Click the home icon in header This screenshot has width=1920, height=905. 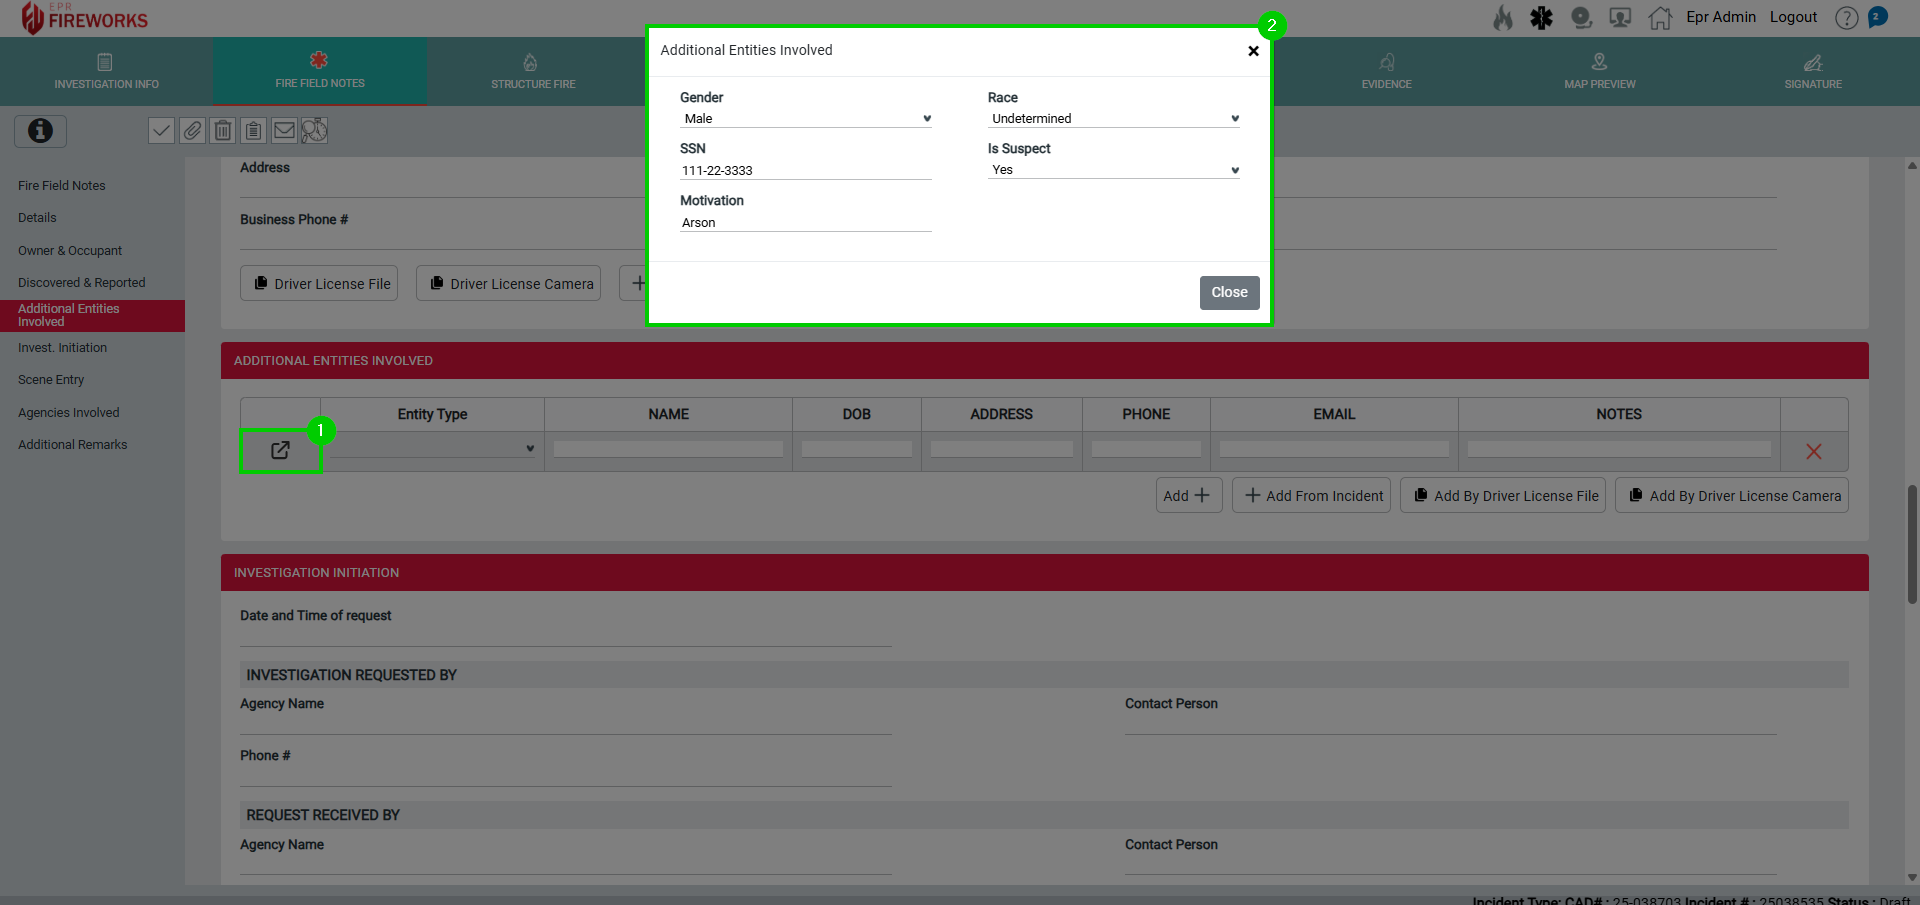[x=1660, y=18]
